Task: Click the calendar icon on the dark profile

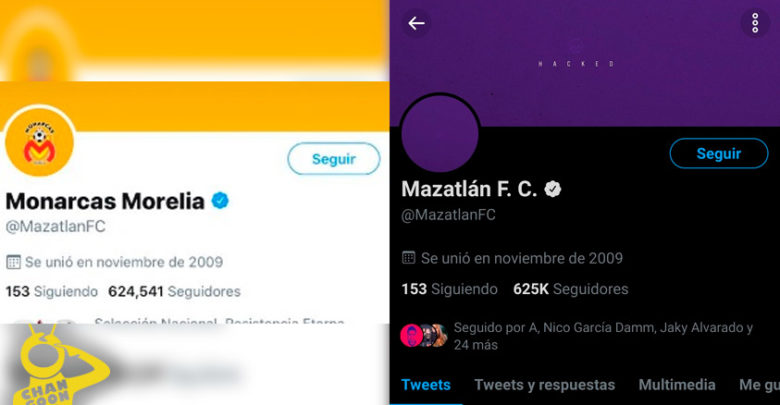Action: (x=408, y=258)
